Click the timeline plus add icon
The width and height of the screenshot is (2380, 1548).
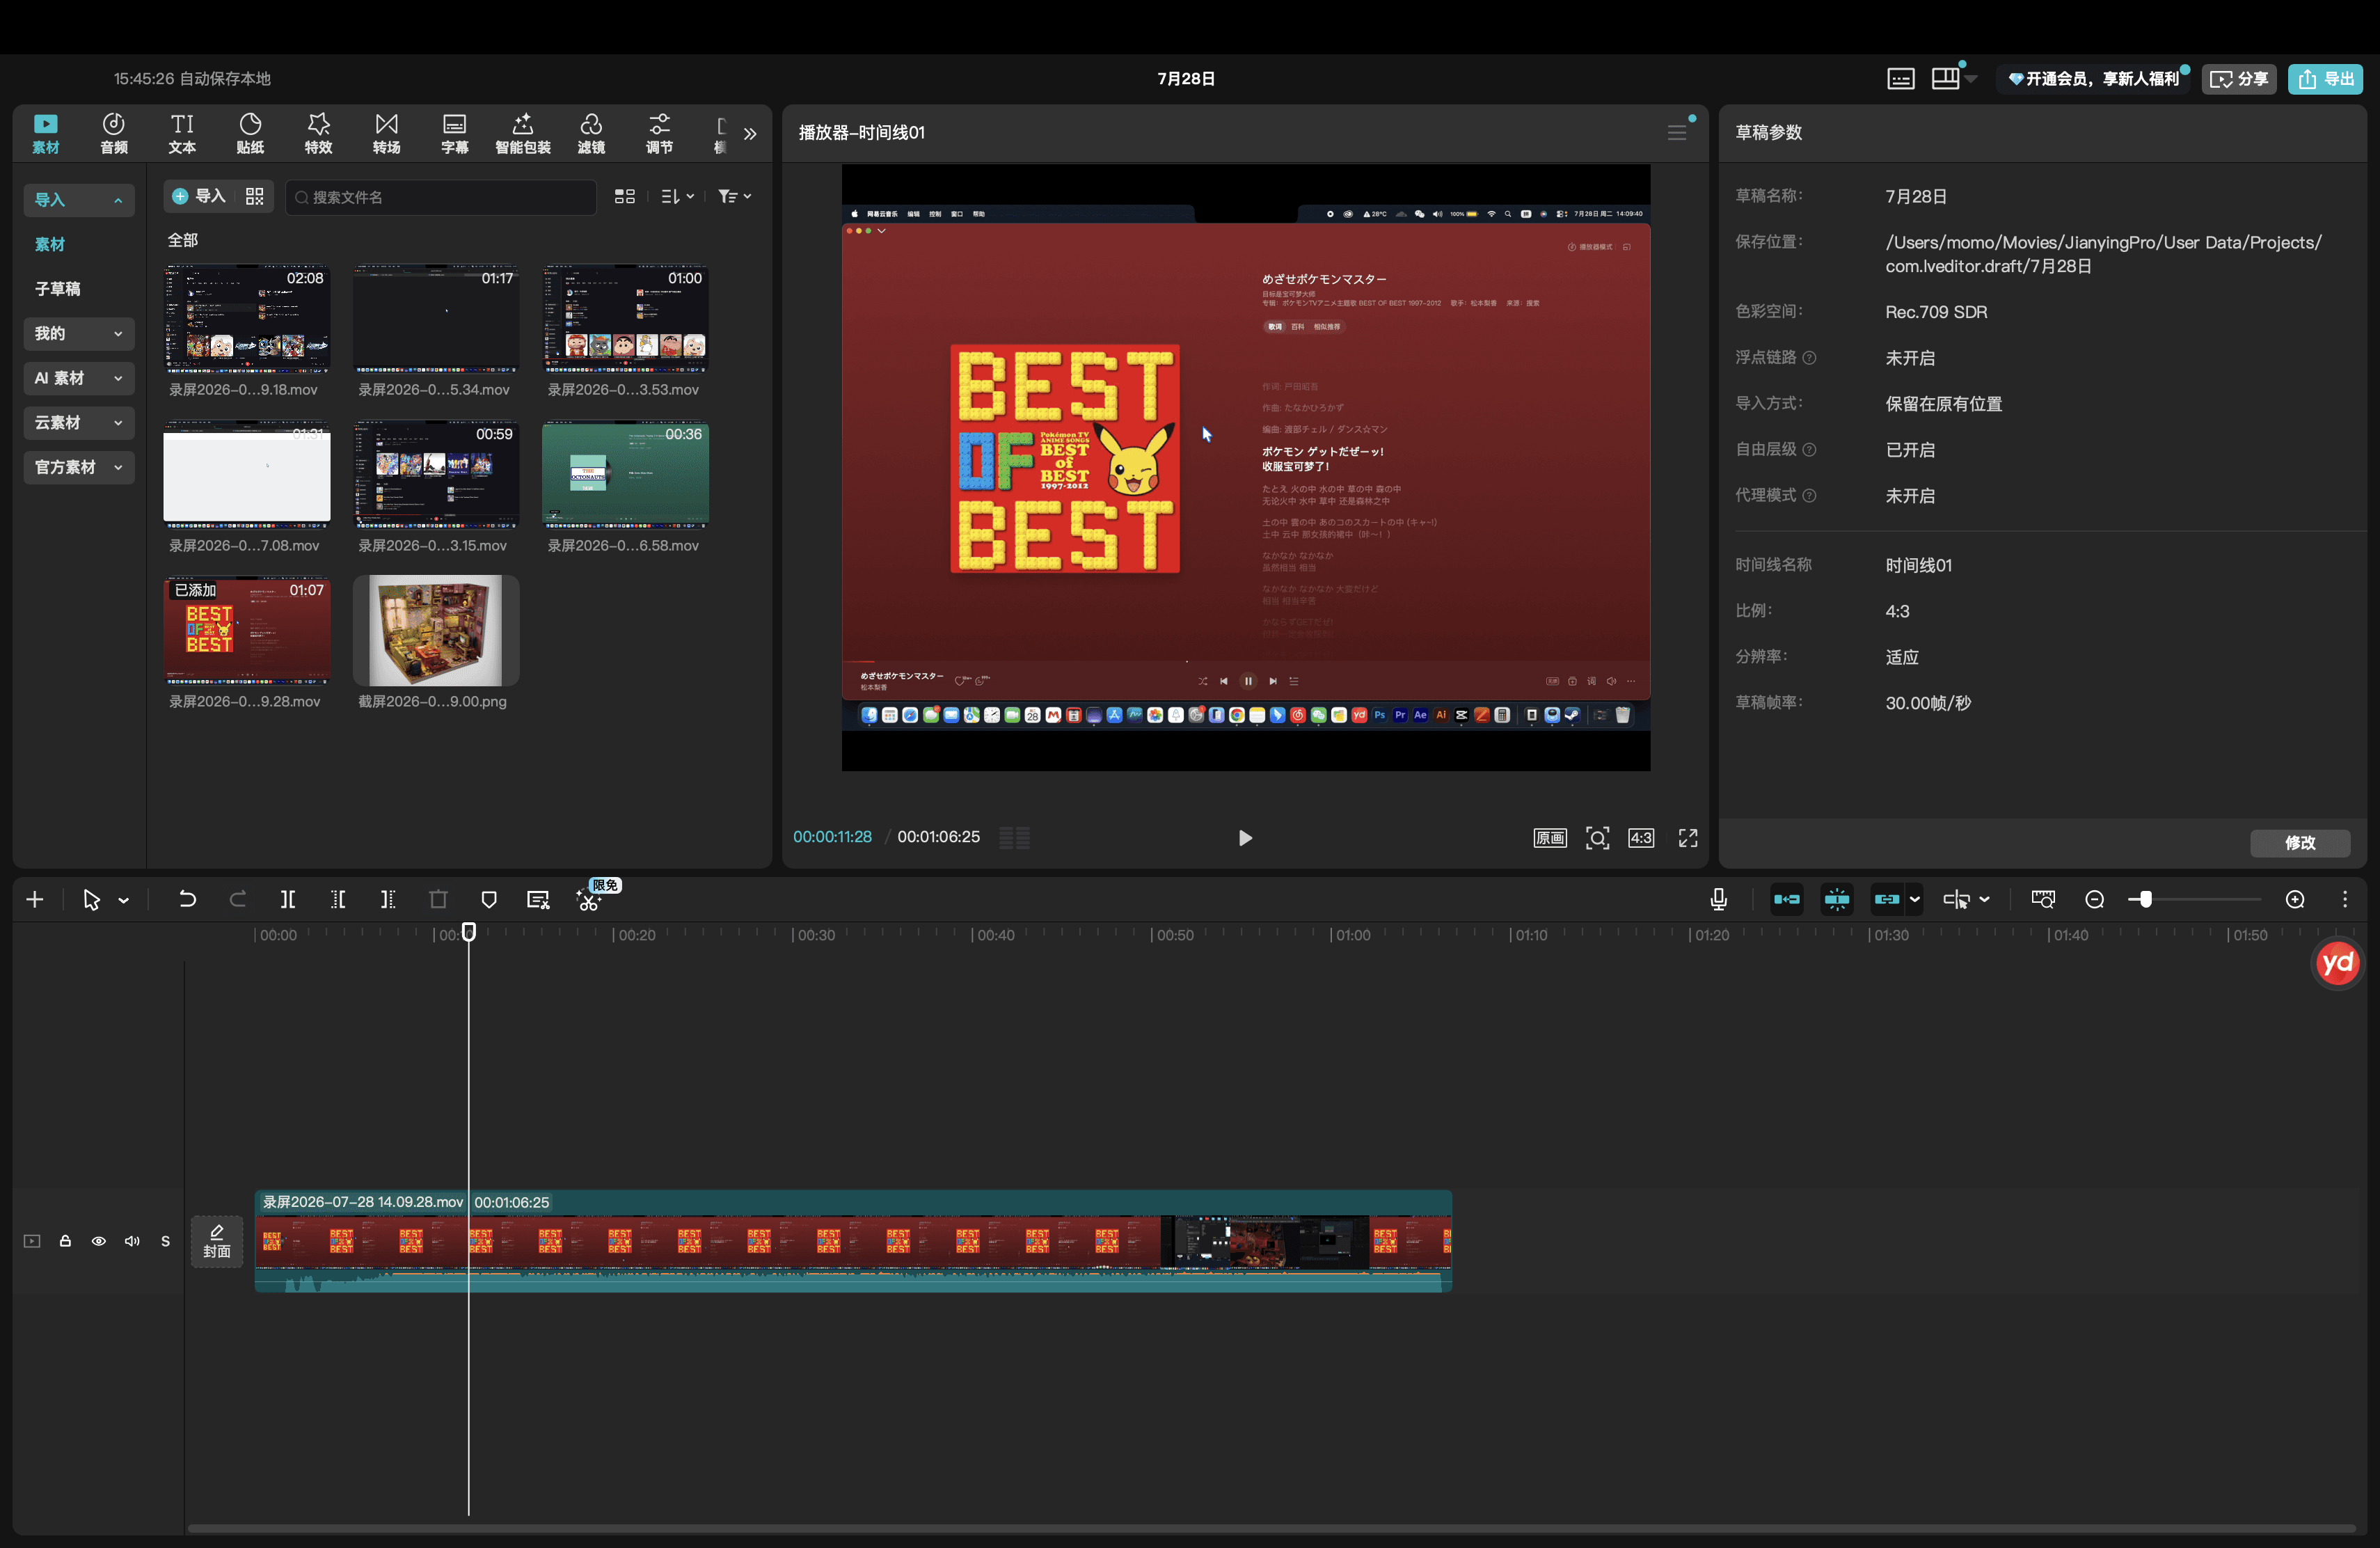[x=35, y=900]
